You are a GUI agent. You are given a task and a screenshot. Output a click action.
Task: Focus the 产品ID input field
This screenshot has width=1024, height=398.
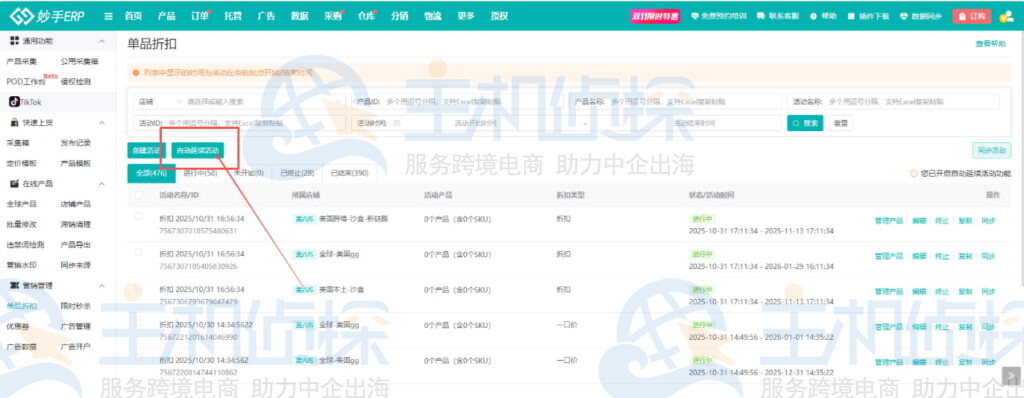(457, 102)
